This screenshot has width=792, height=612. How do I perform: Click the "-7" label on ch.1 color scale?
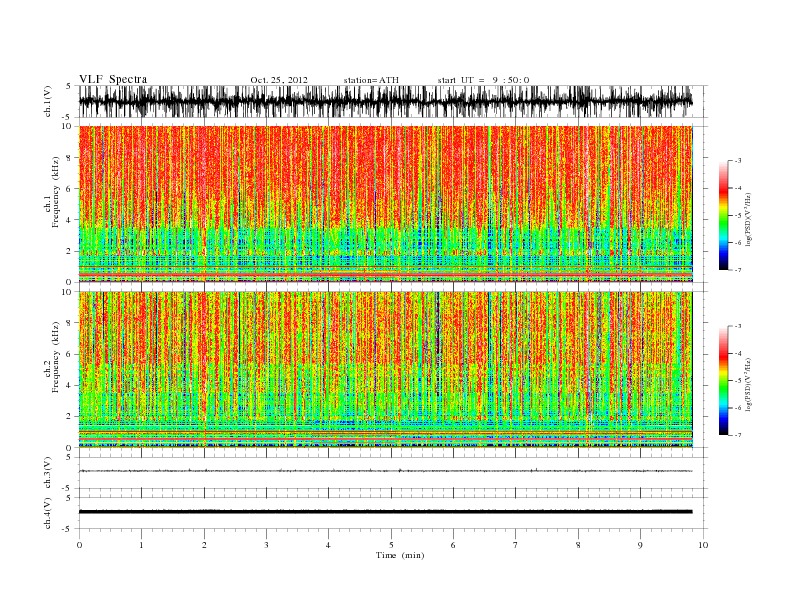[x=738, y=270]
